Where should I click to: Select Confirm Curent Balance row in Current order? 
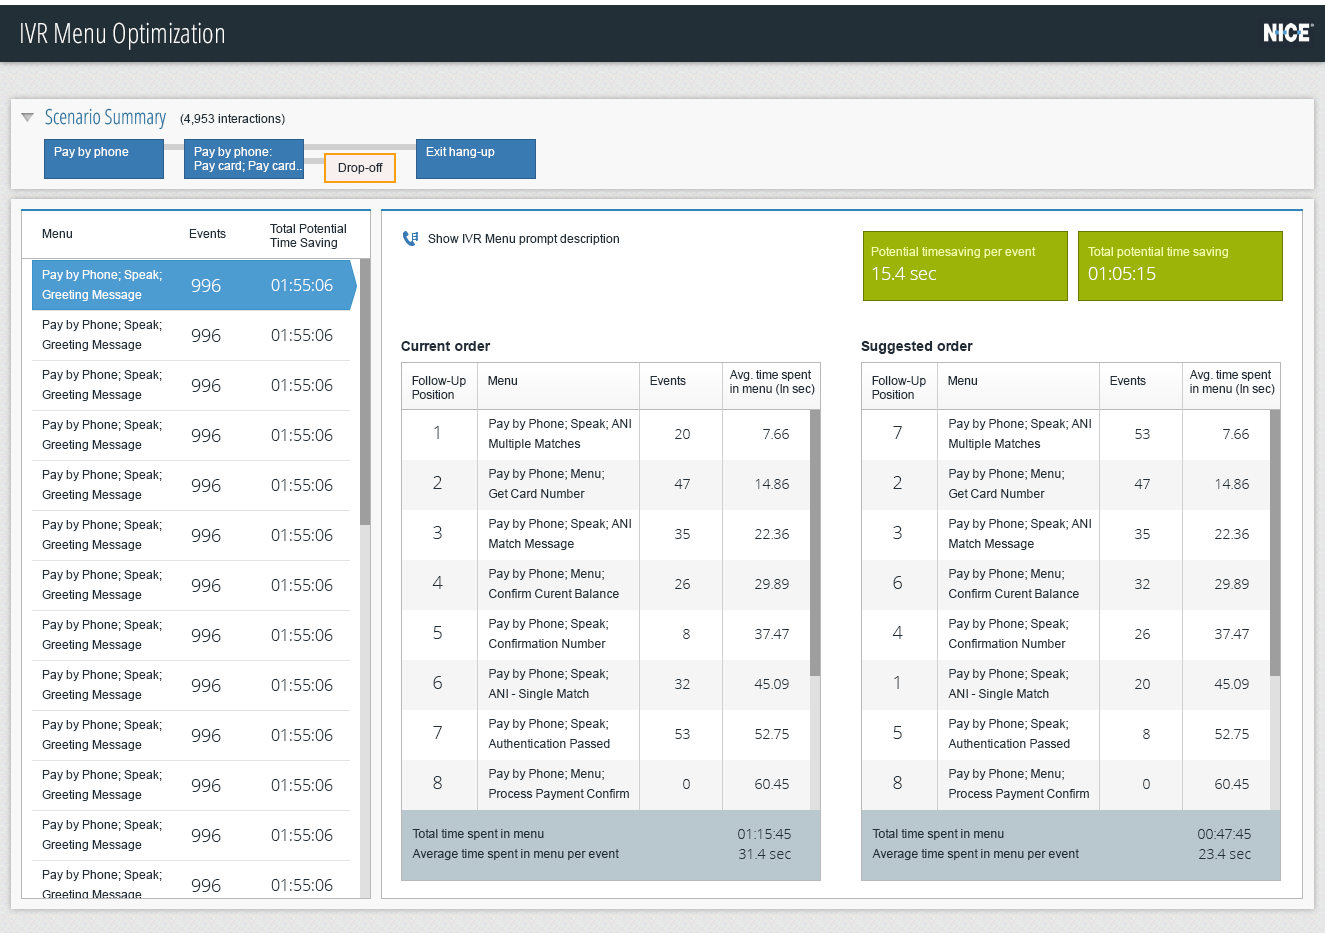point(606,585)
